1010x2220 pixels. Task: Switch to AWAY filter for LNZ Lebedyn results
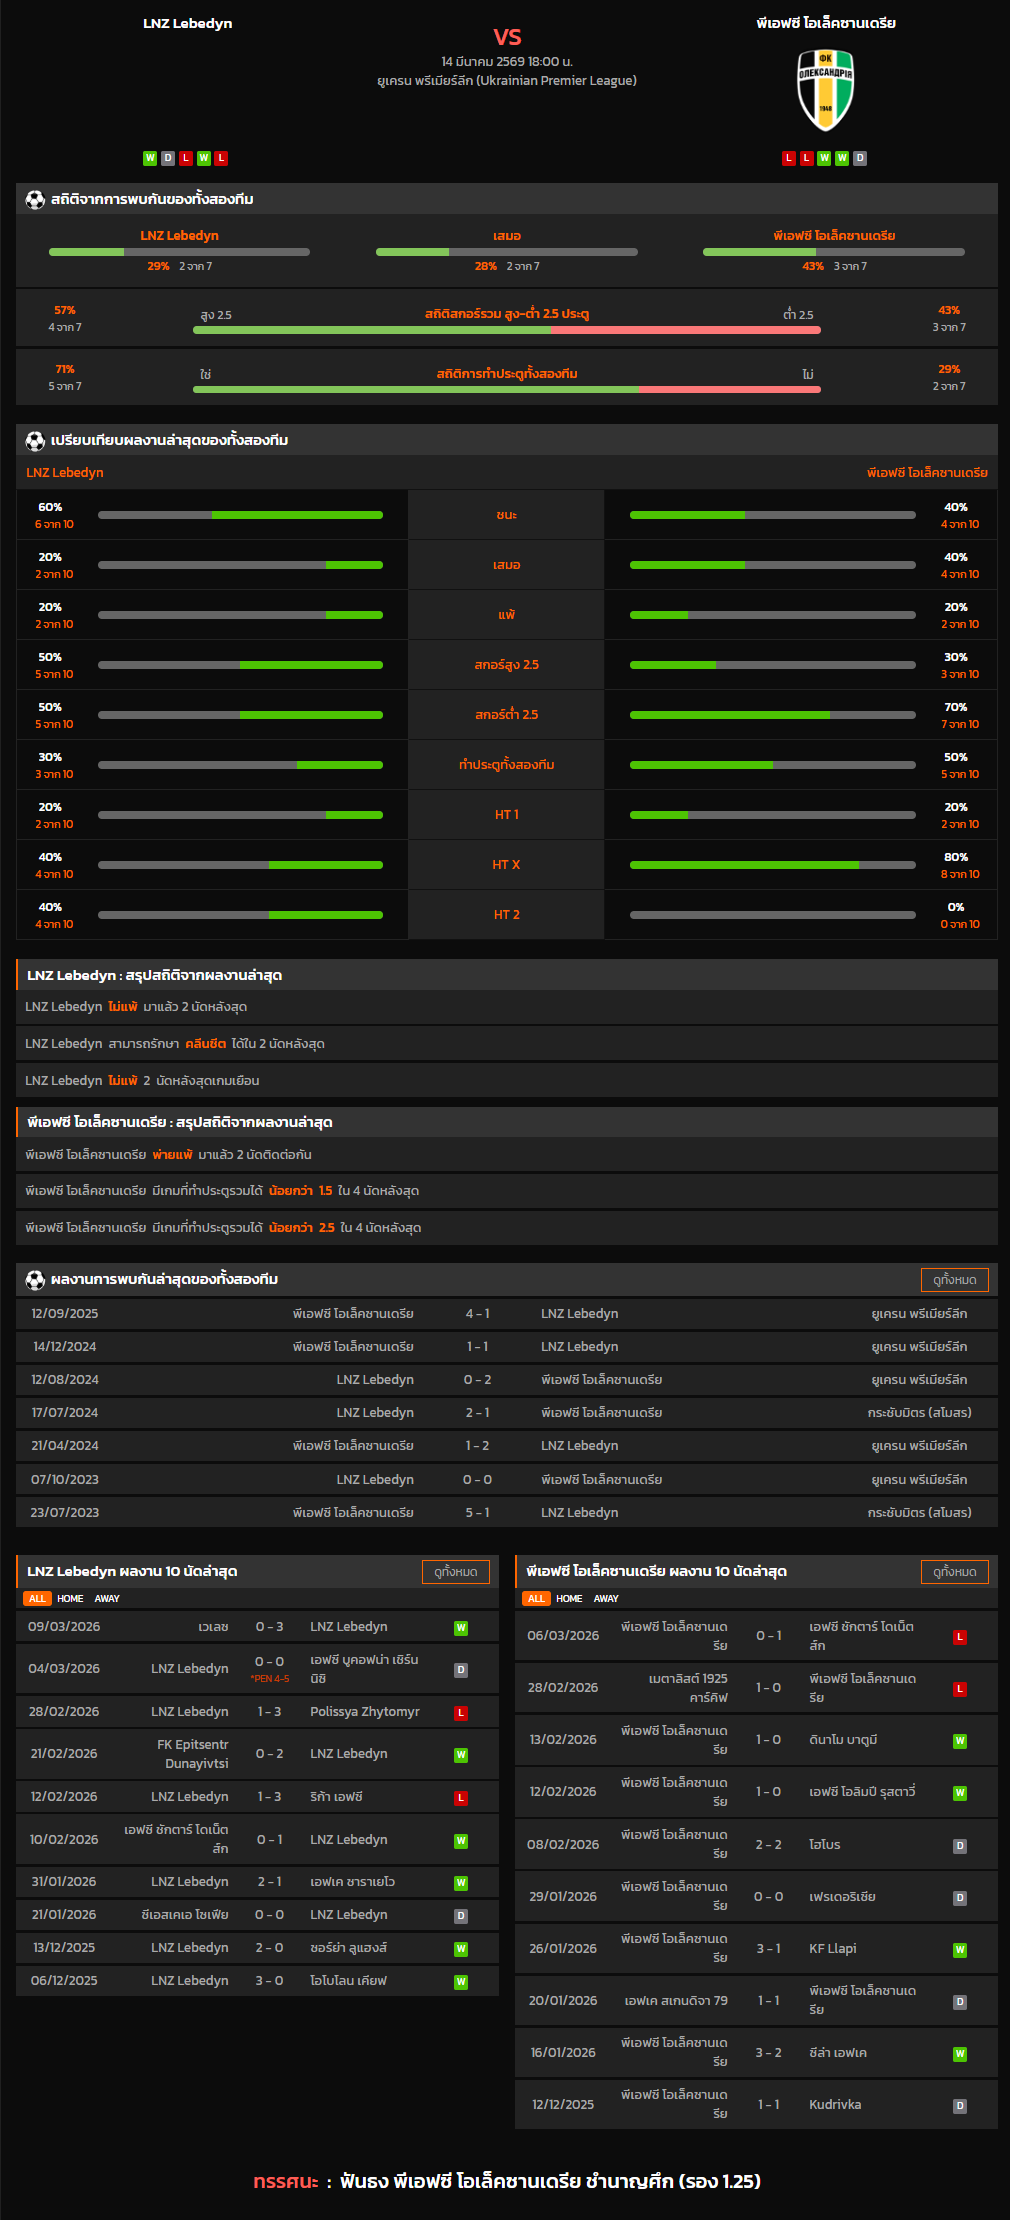point(107,1598)
